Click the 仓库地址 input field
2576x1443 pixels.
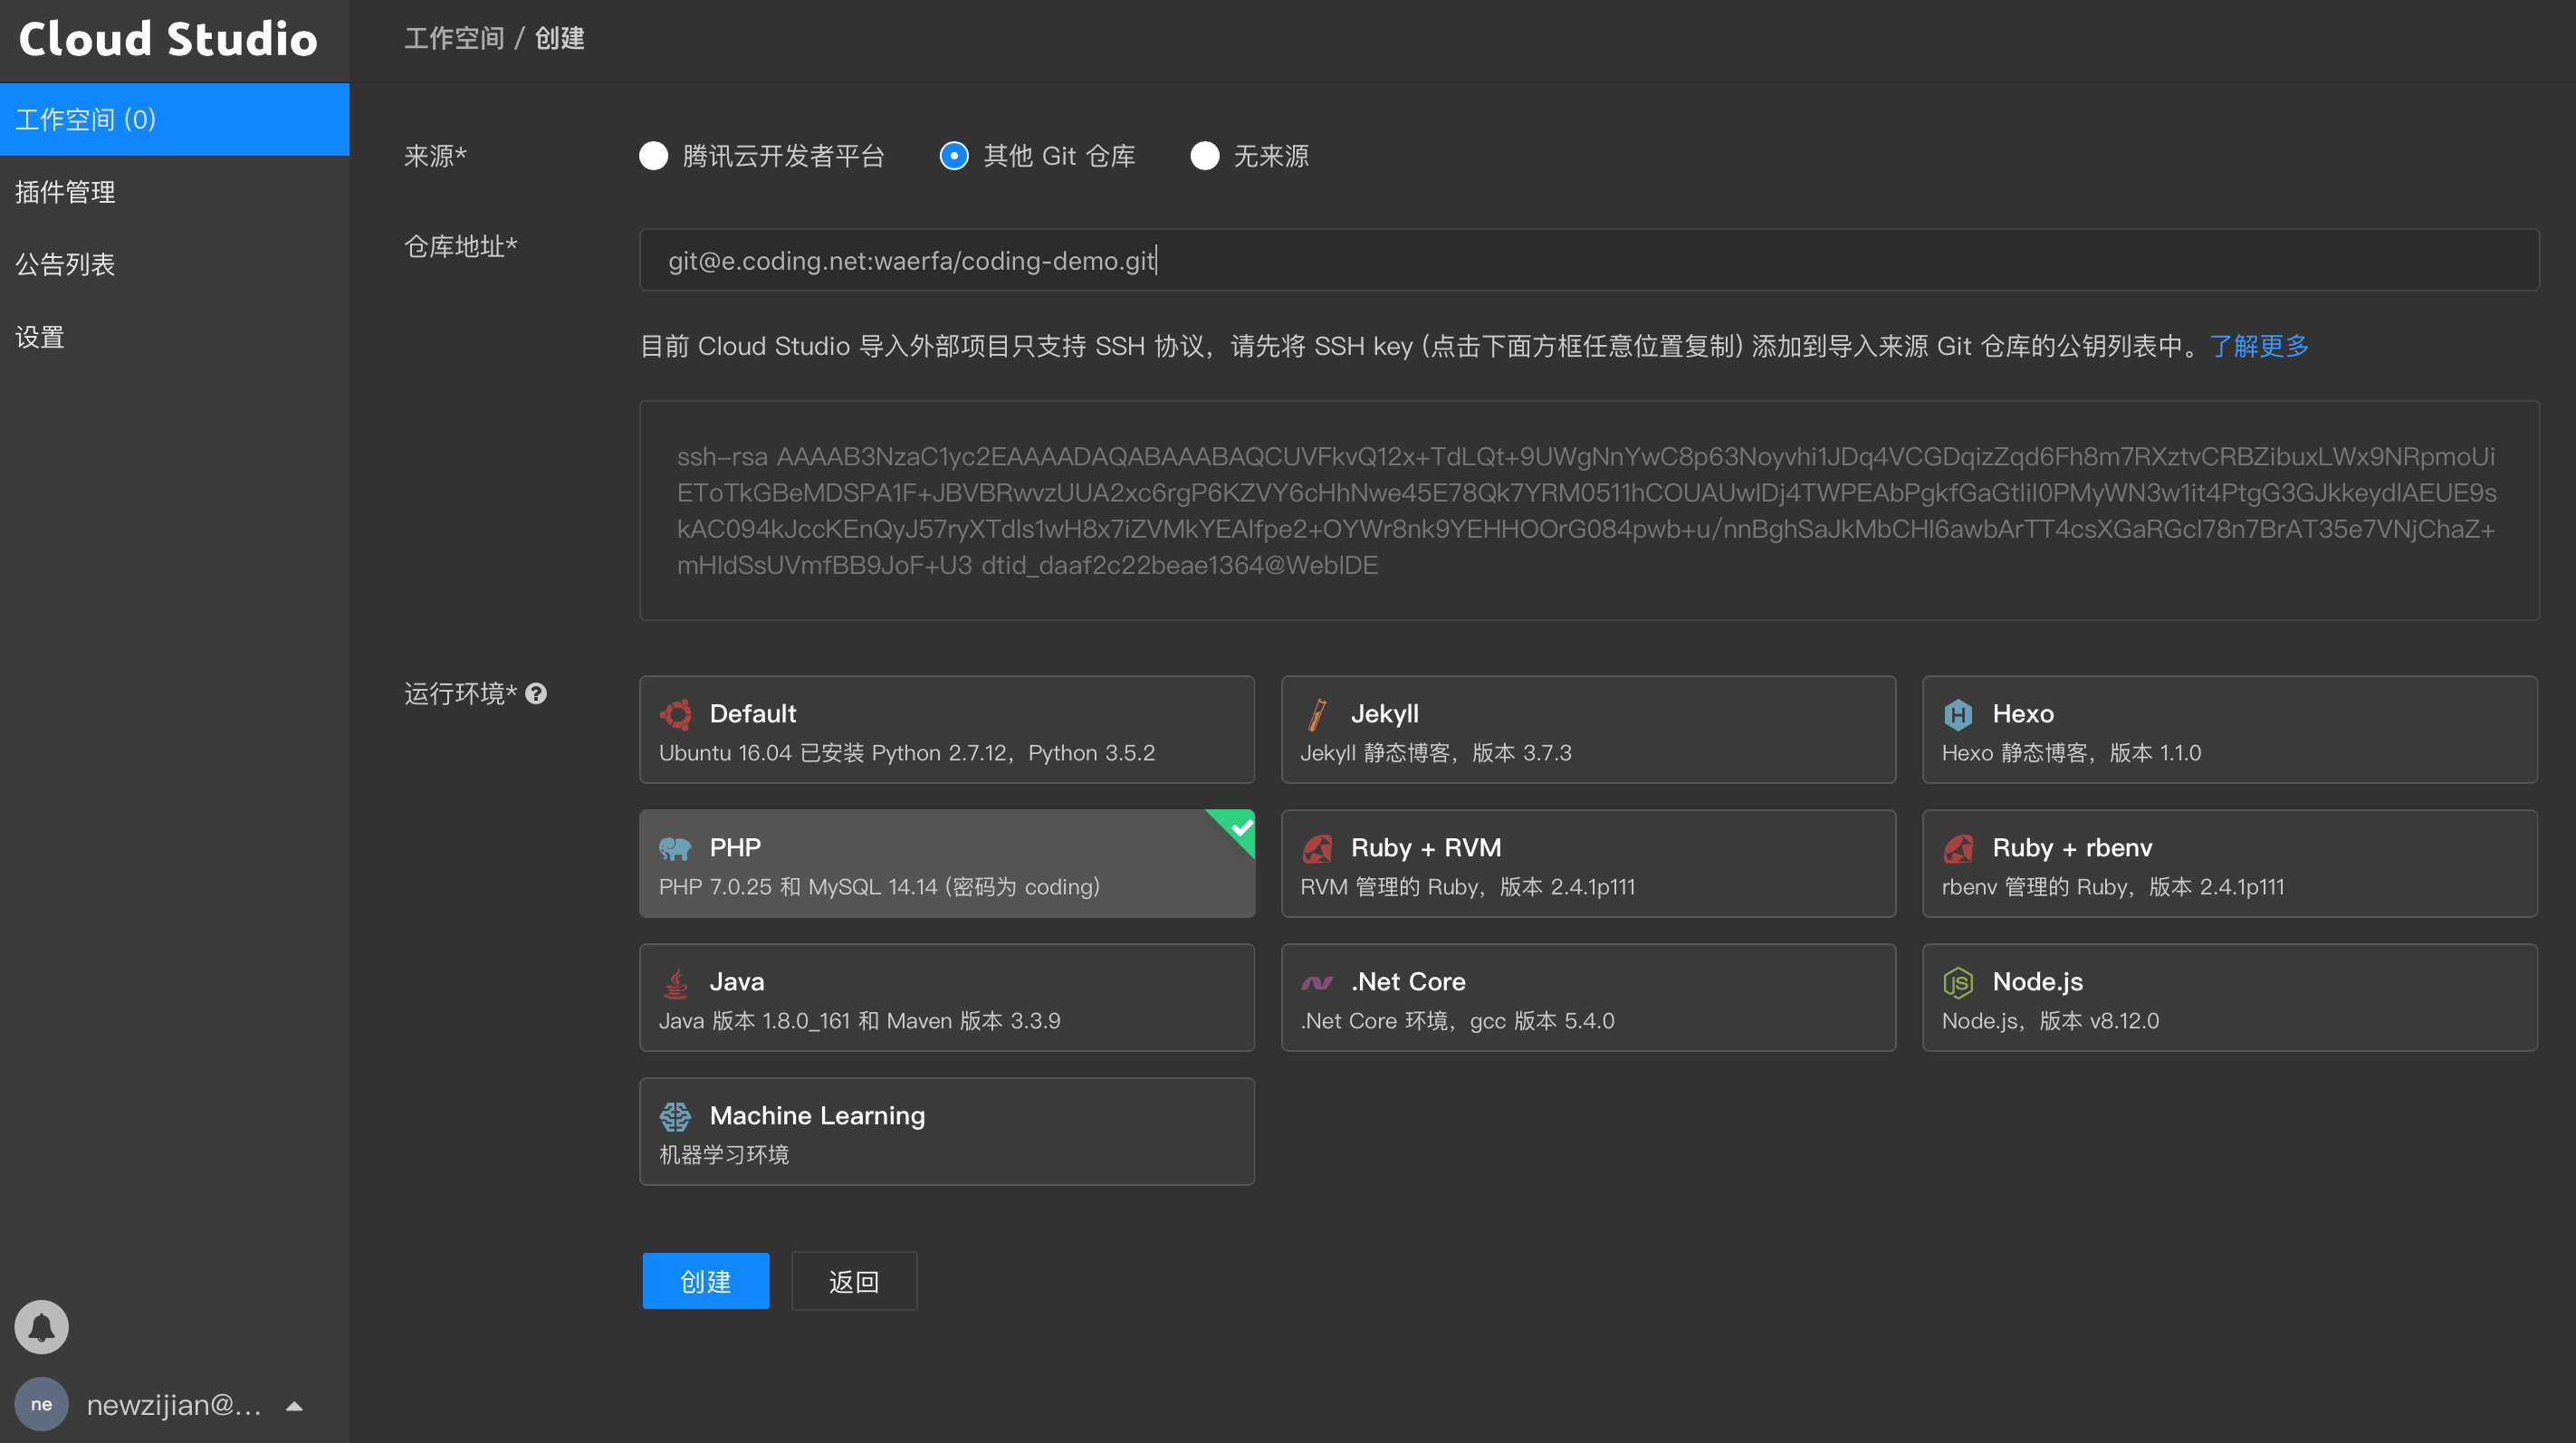click(x=1589, y=260)
